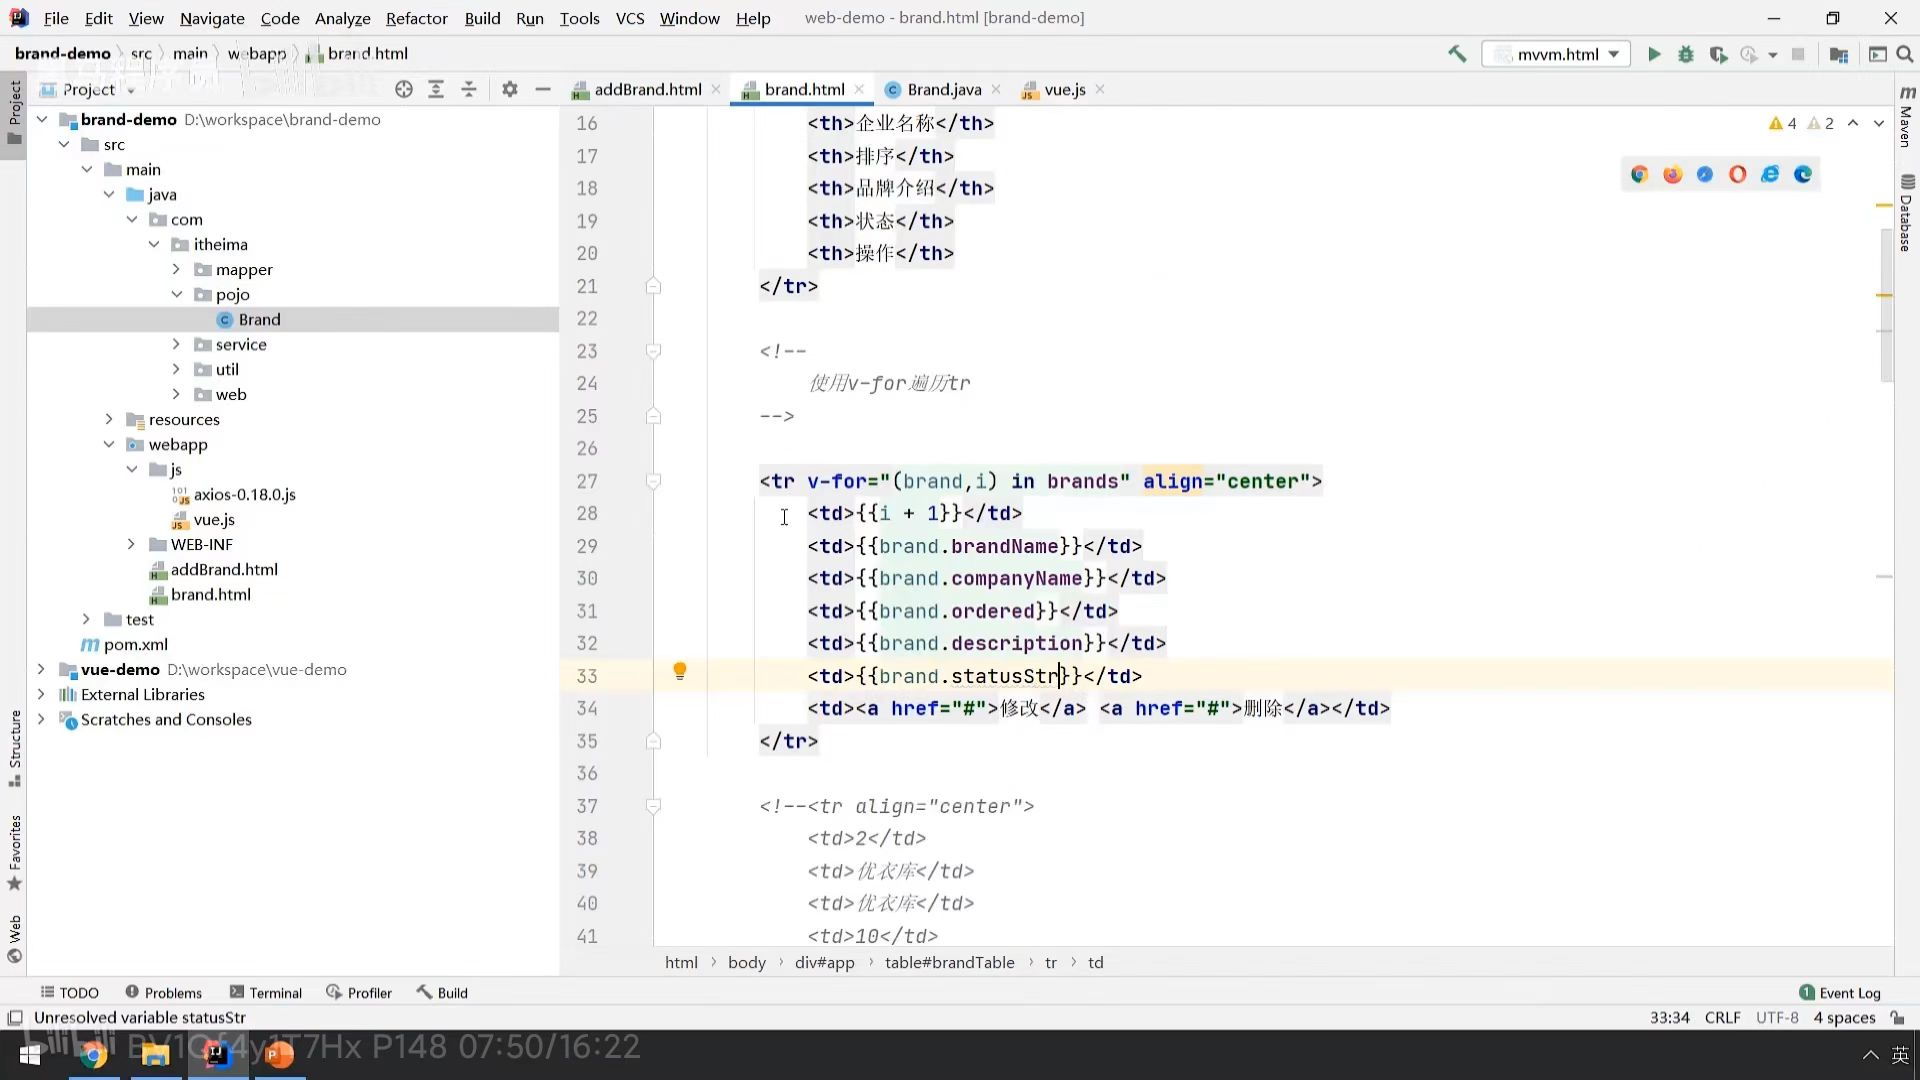This screenshot has width=1920, height=1080.
Task: Run the mvvm.html configuration
Action: [1654, 54]
